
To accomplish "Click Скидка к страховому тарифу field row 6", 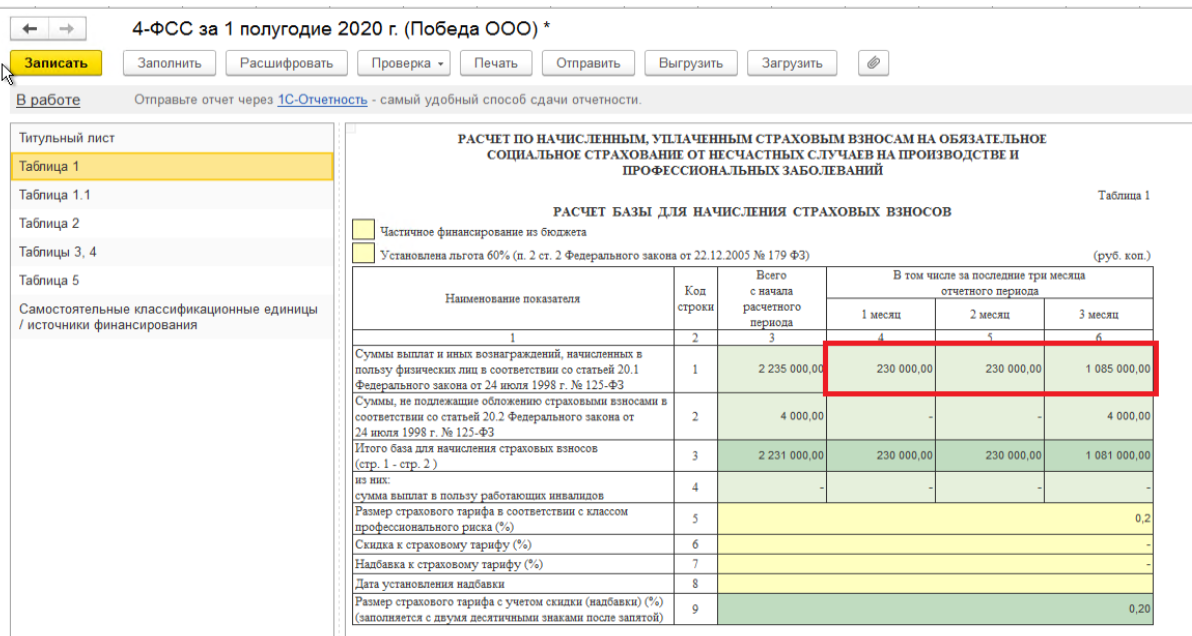I will (935, 545).
